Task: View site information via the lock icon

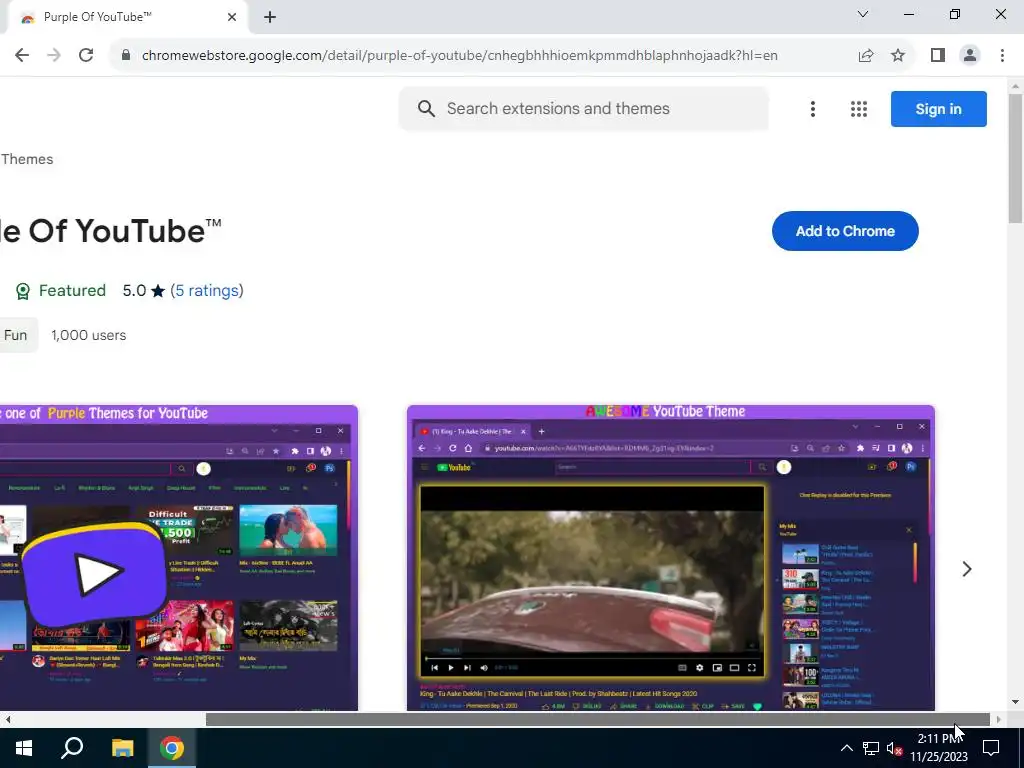Action: [x=126, y=56]
